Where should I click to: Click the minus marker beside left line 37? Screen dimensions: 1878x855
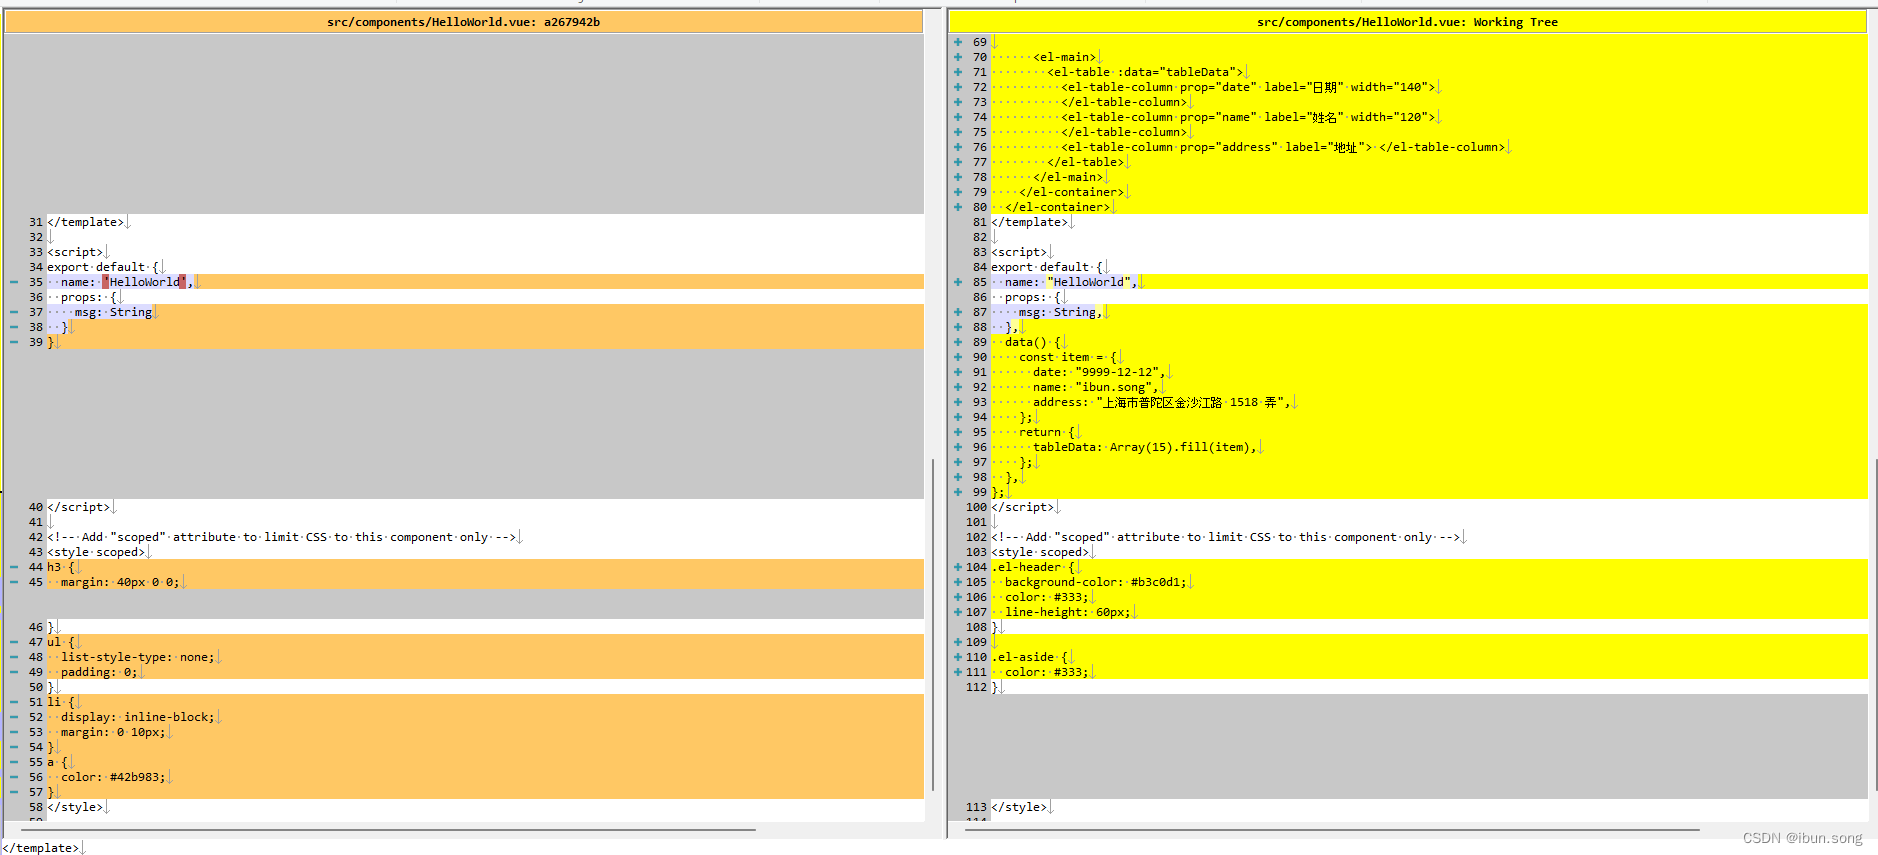point(14,312)
